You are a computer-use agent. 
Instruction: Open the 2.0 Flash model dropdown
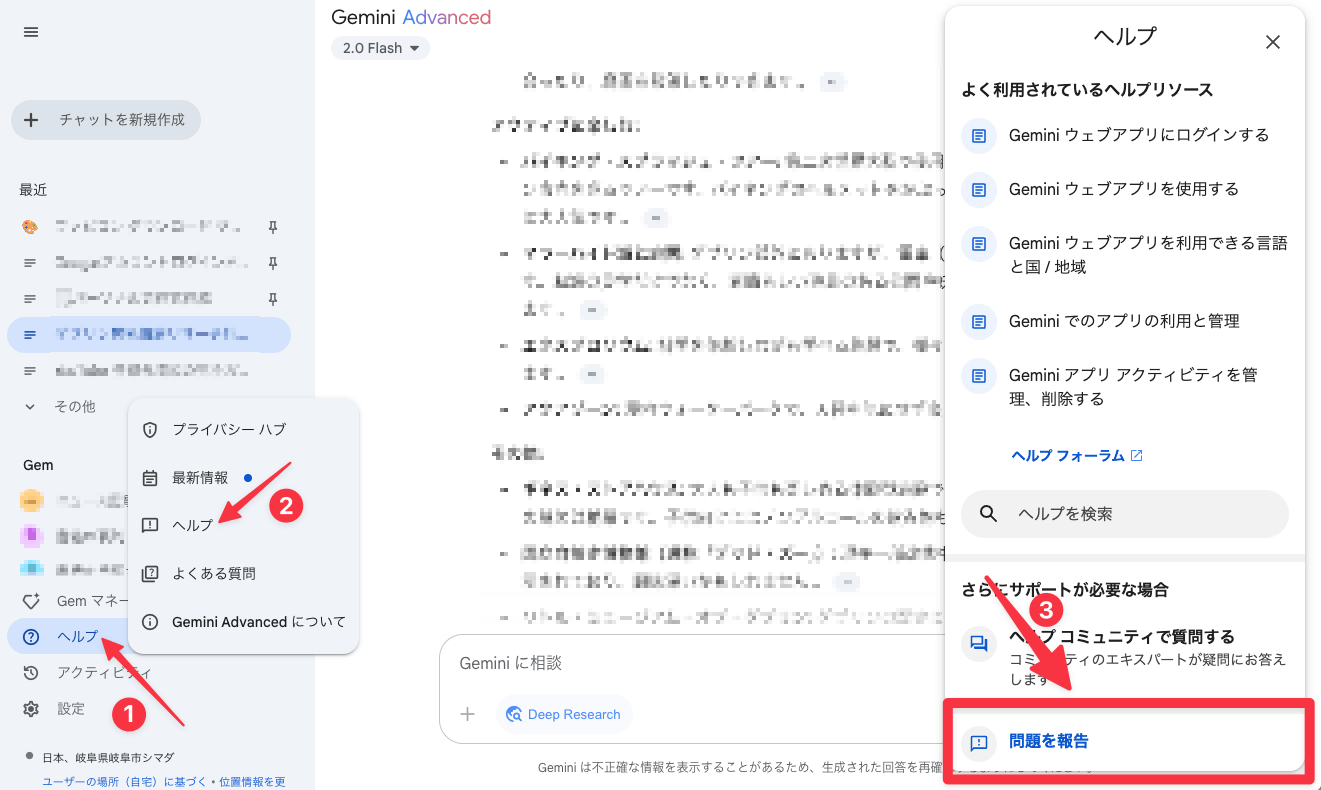[380, 48]
